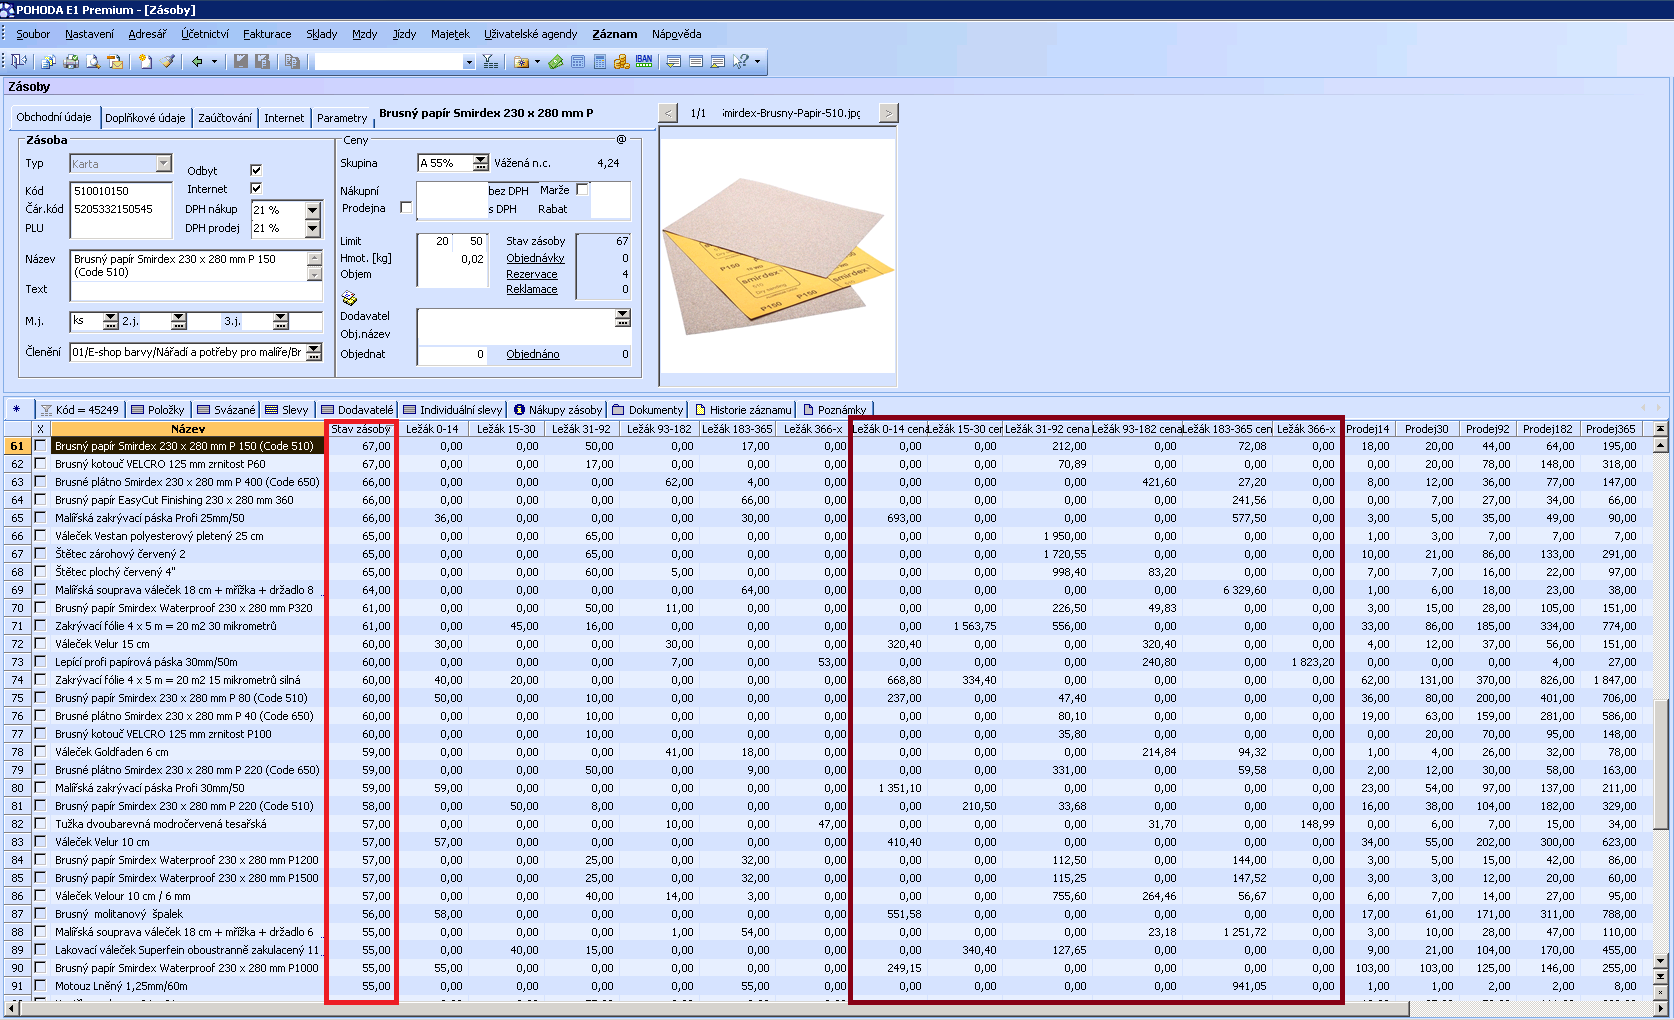Click the starred folder toolbar icon

pyautogui.click(x=522, y=61)
